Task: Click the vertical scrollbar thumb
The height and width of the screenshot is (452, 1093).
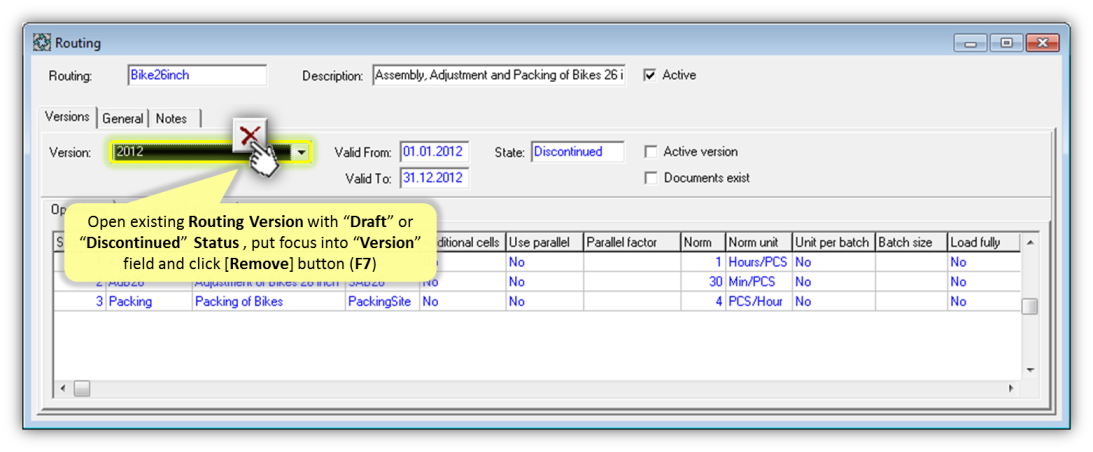Action: 1030,306
